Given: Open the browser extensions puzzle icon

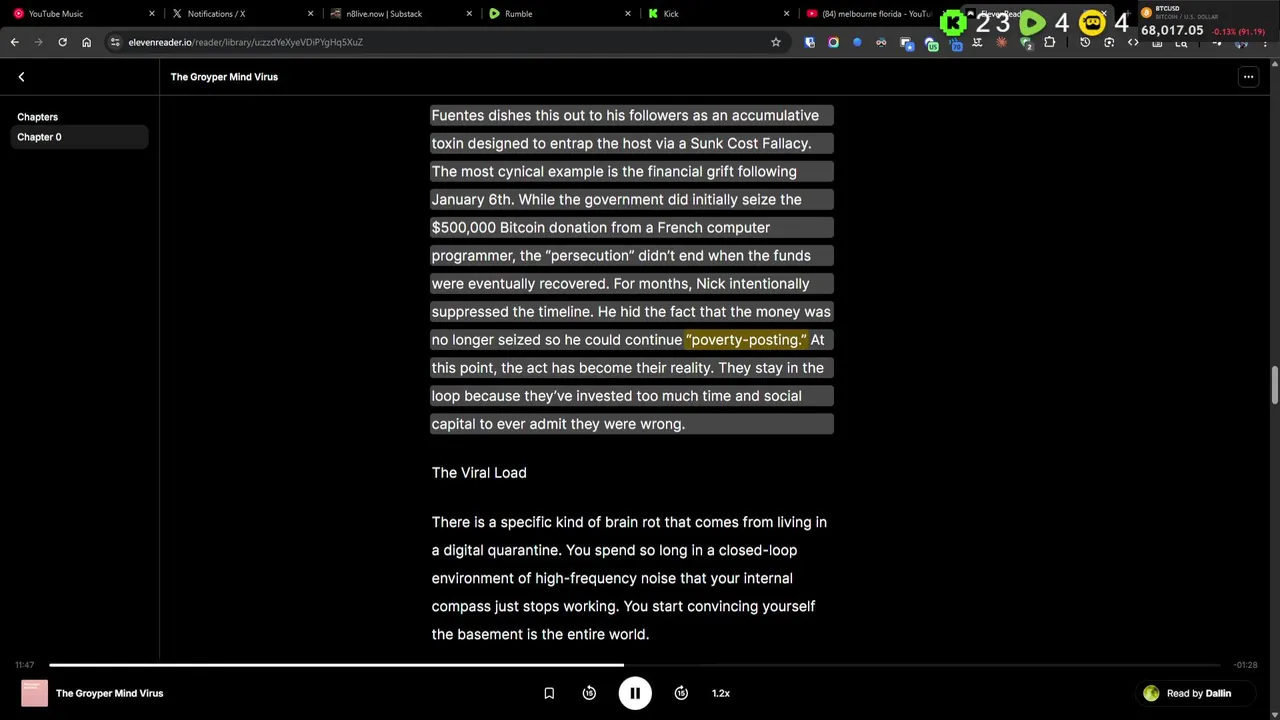Looking at the screenshot, I should 1049,42.
